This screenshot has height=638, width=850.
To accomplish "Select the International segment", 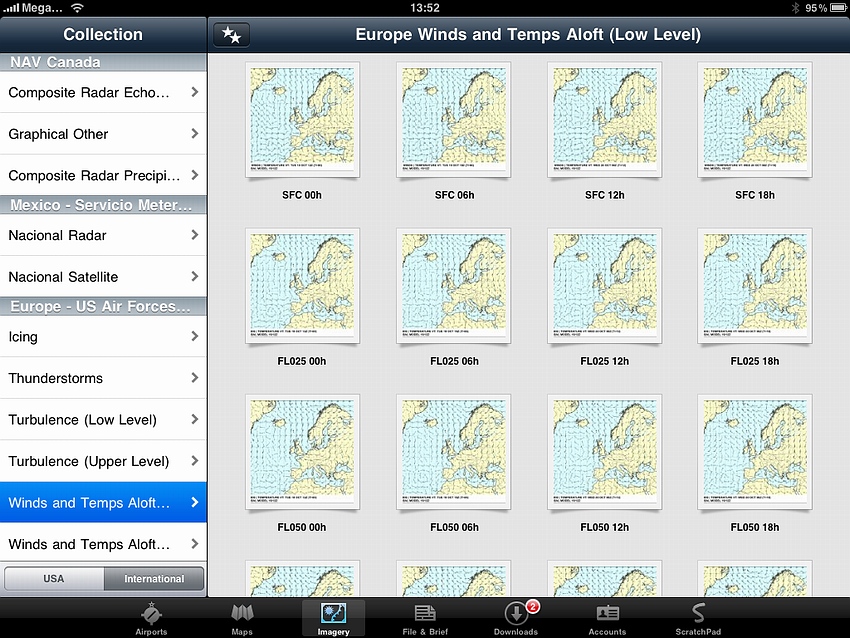I will click(x=154, y=579).
